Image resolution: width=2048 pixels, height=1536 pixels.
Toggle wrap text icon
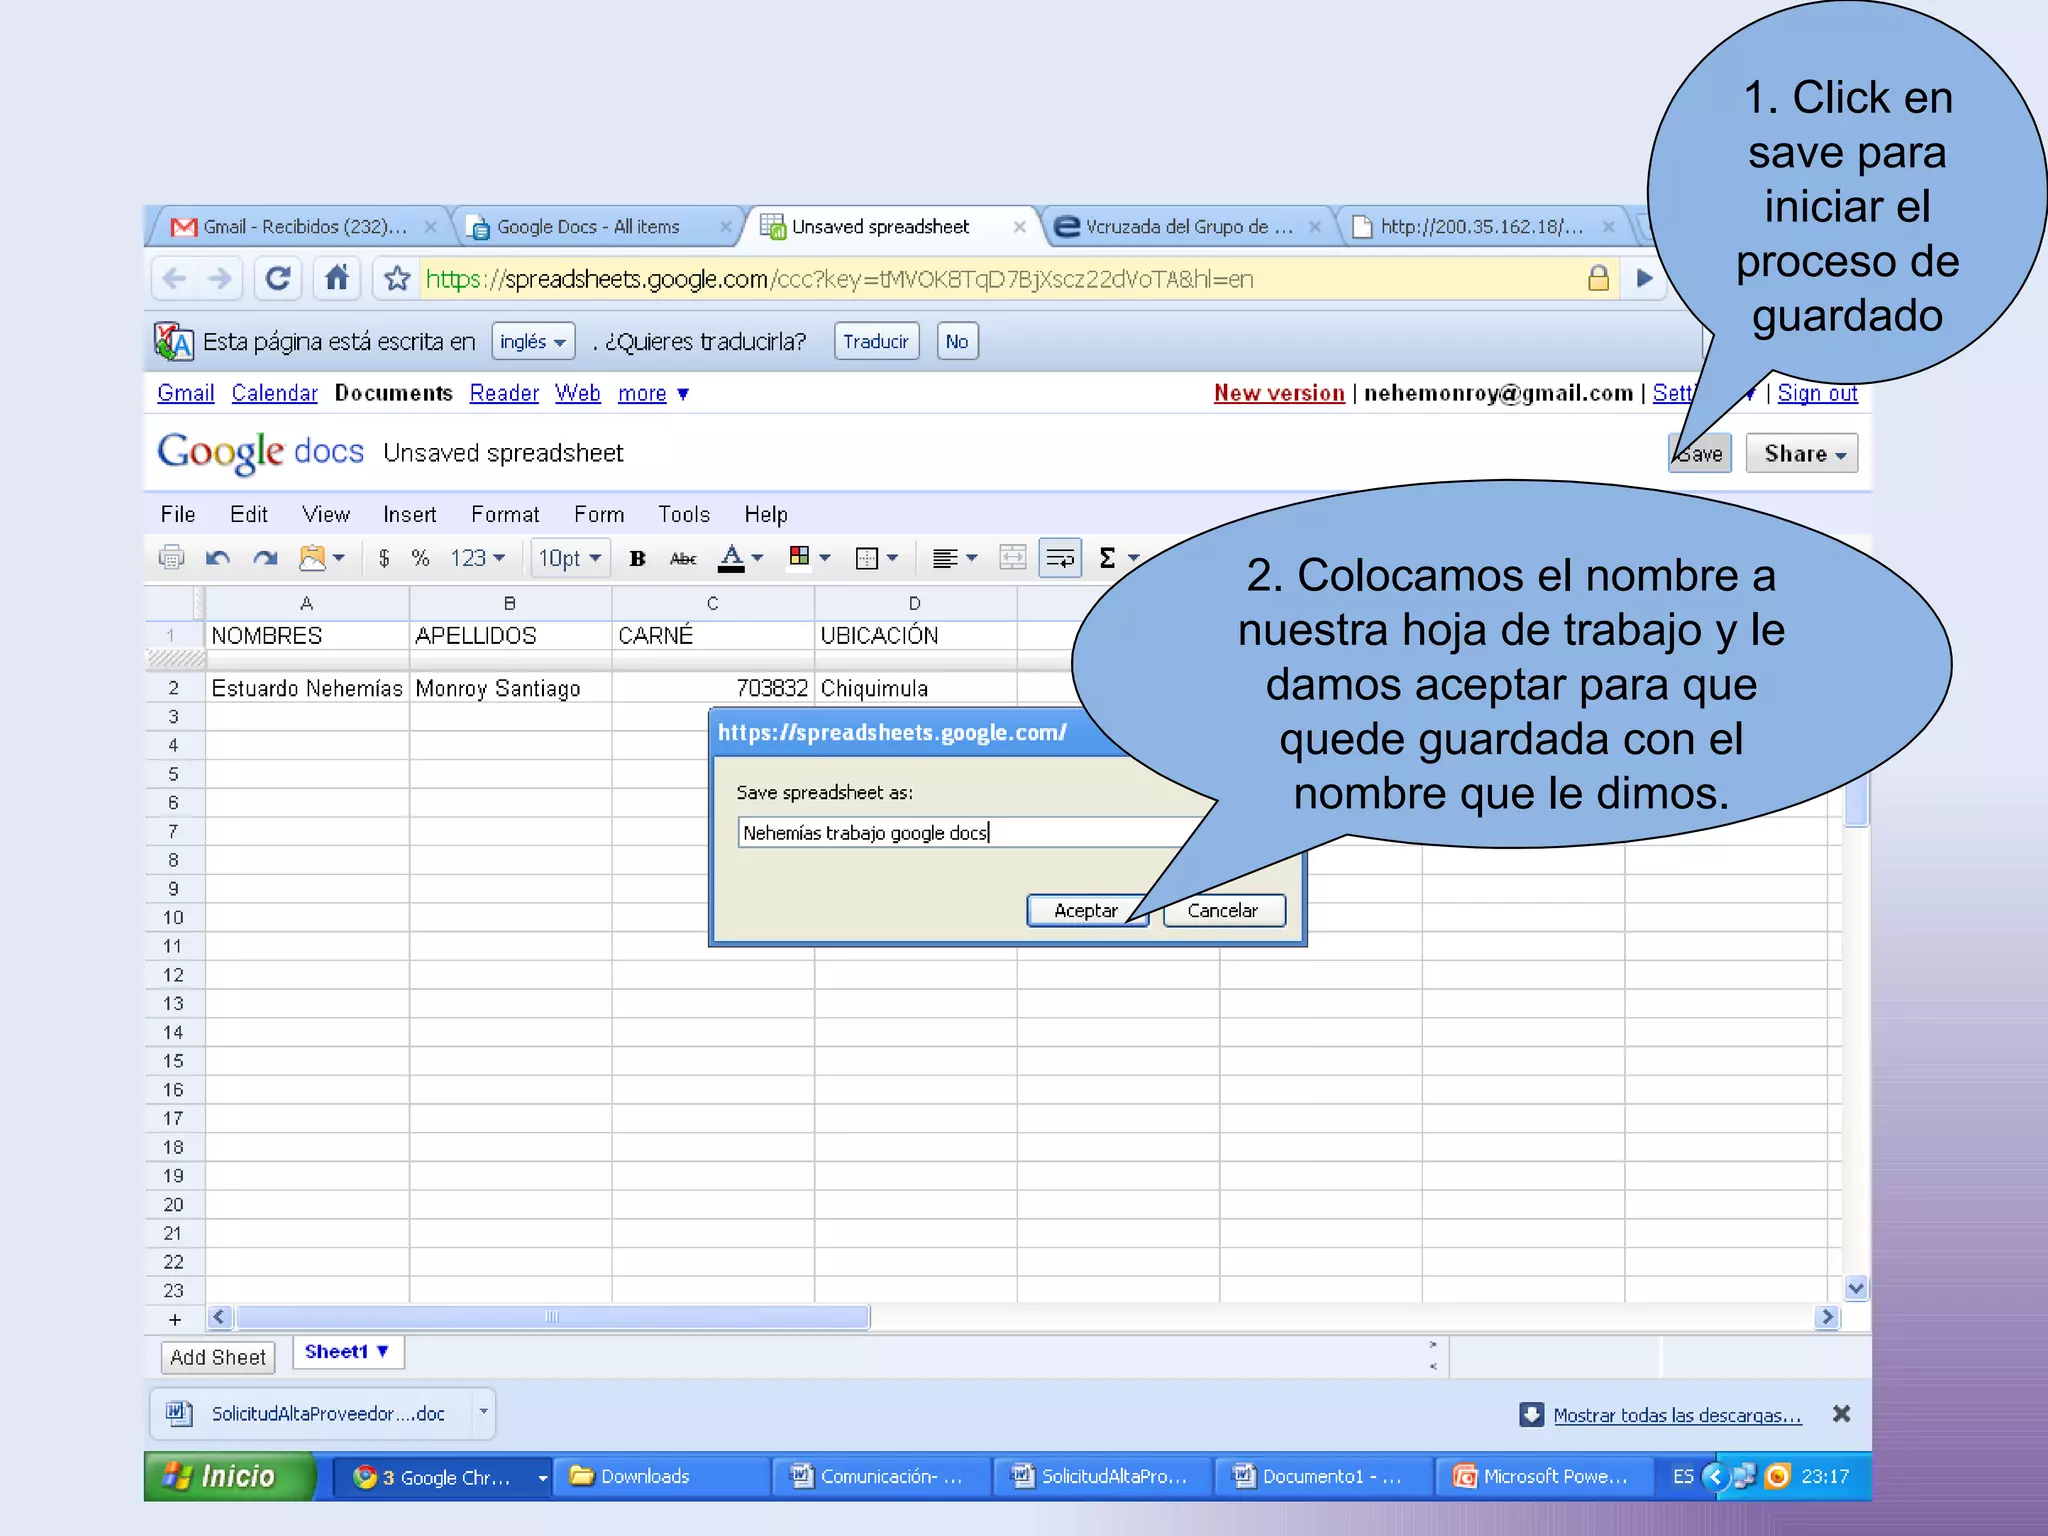pos(1060,558)
